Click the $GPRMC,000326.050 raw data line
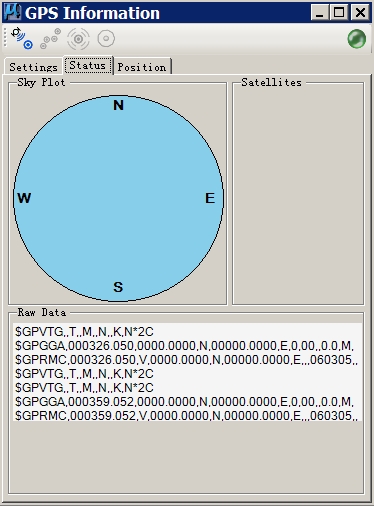374x506 pixels. click(x=187, y=360)
